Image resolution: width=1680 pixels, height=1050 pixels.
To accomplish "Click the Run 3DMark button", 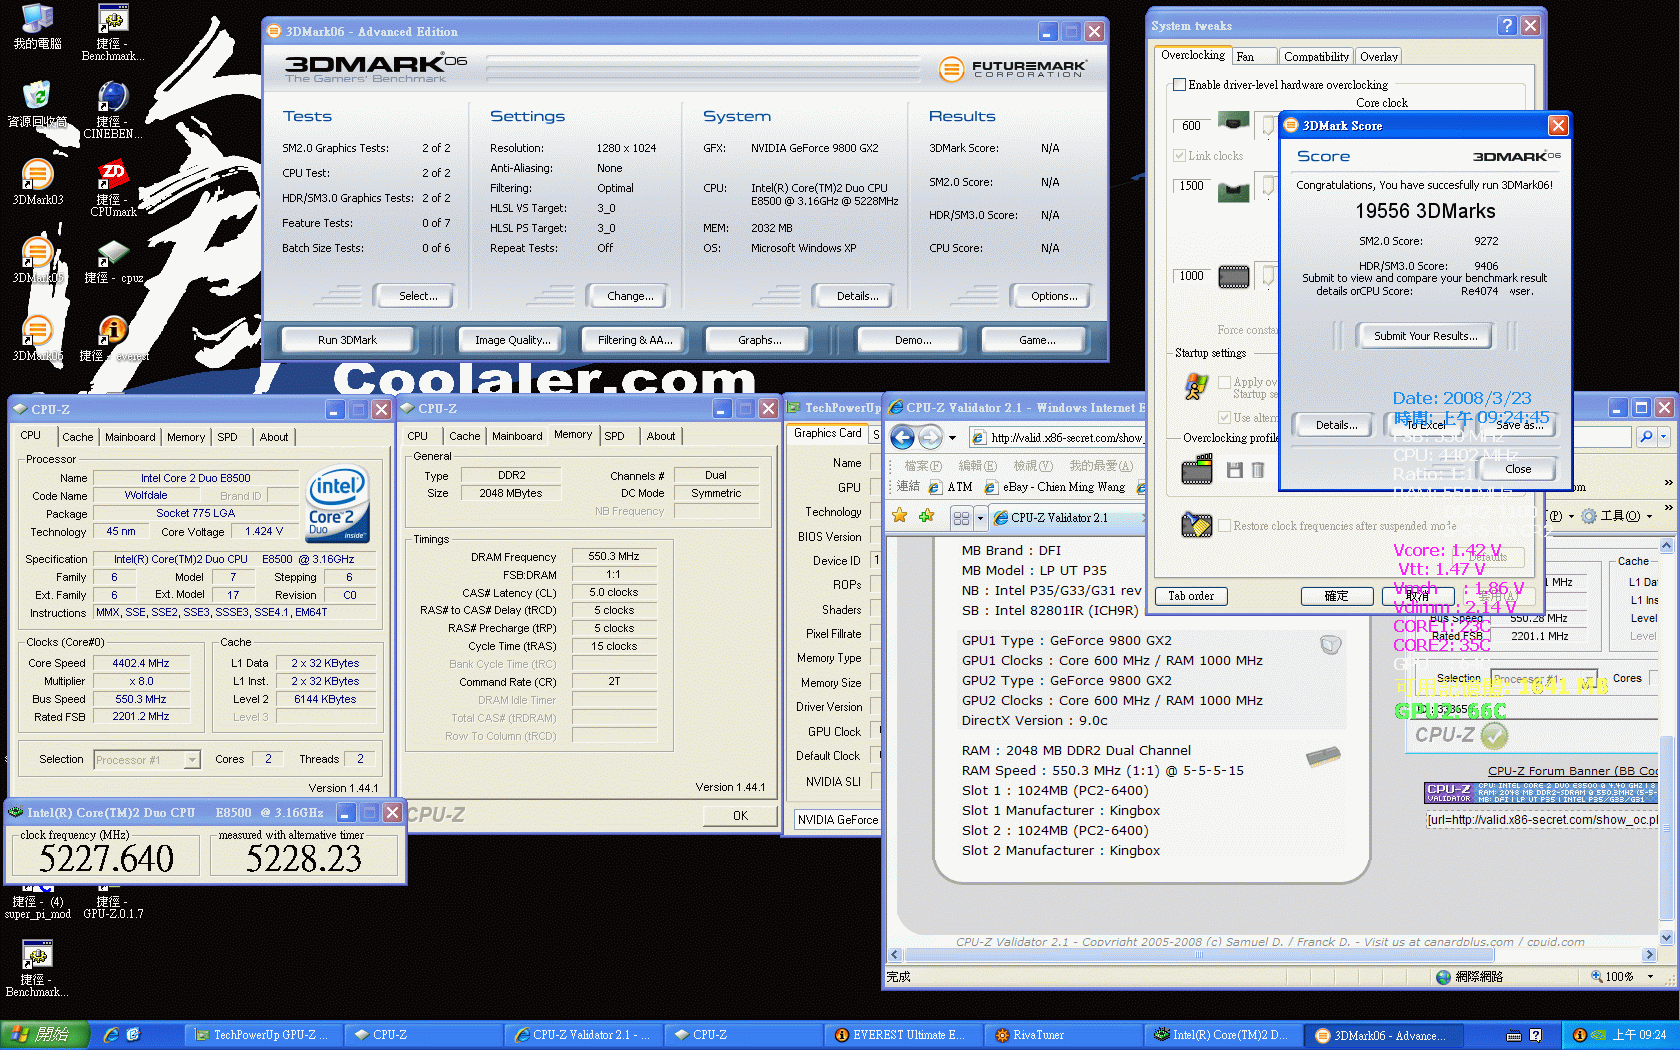I will click(x=347, y=340).
